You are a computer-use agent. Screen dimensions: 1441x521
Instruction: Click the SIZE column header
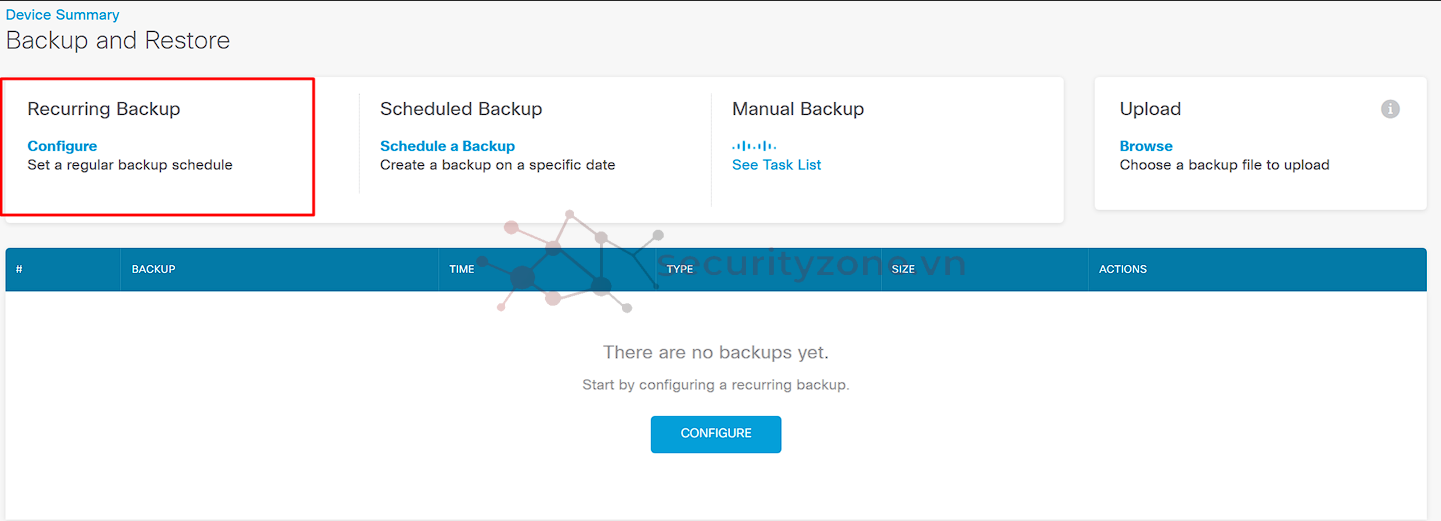click(x=903, y=269)
